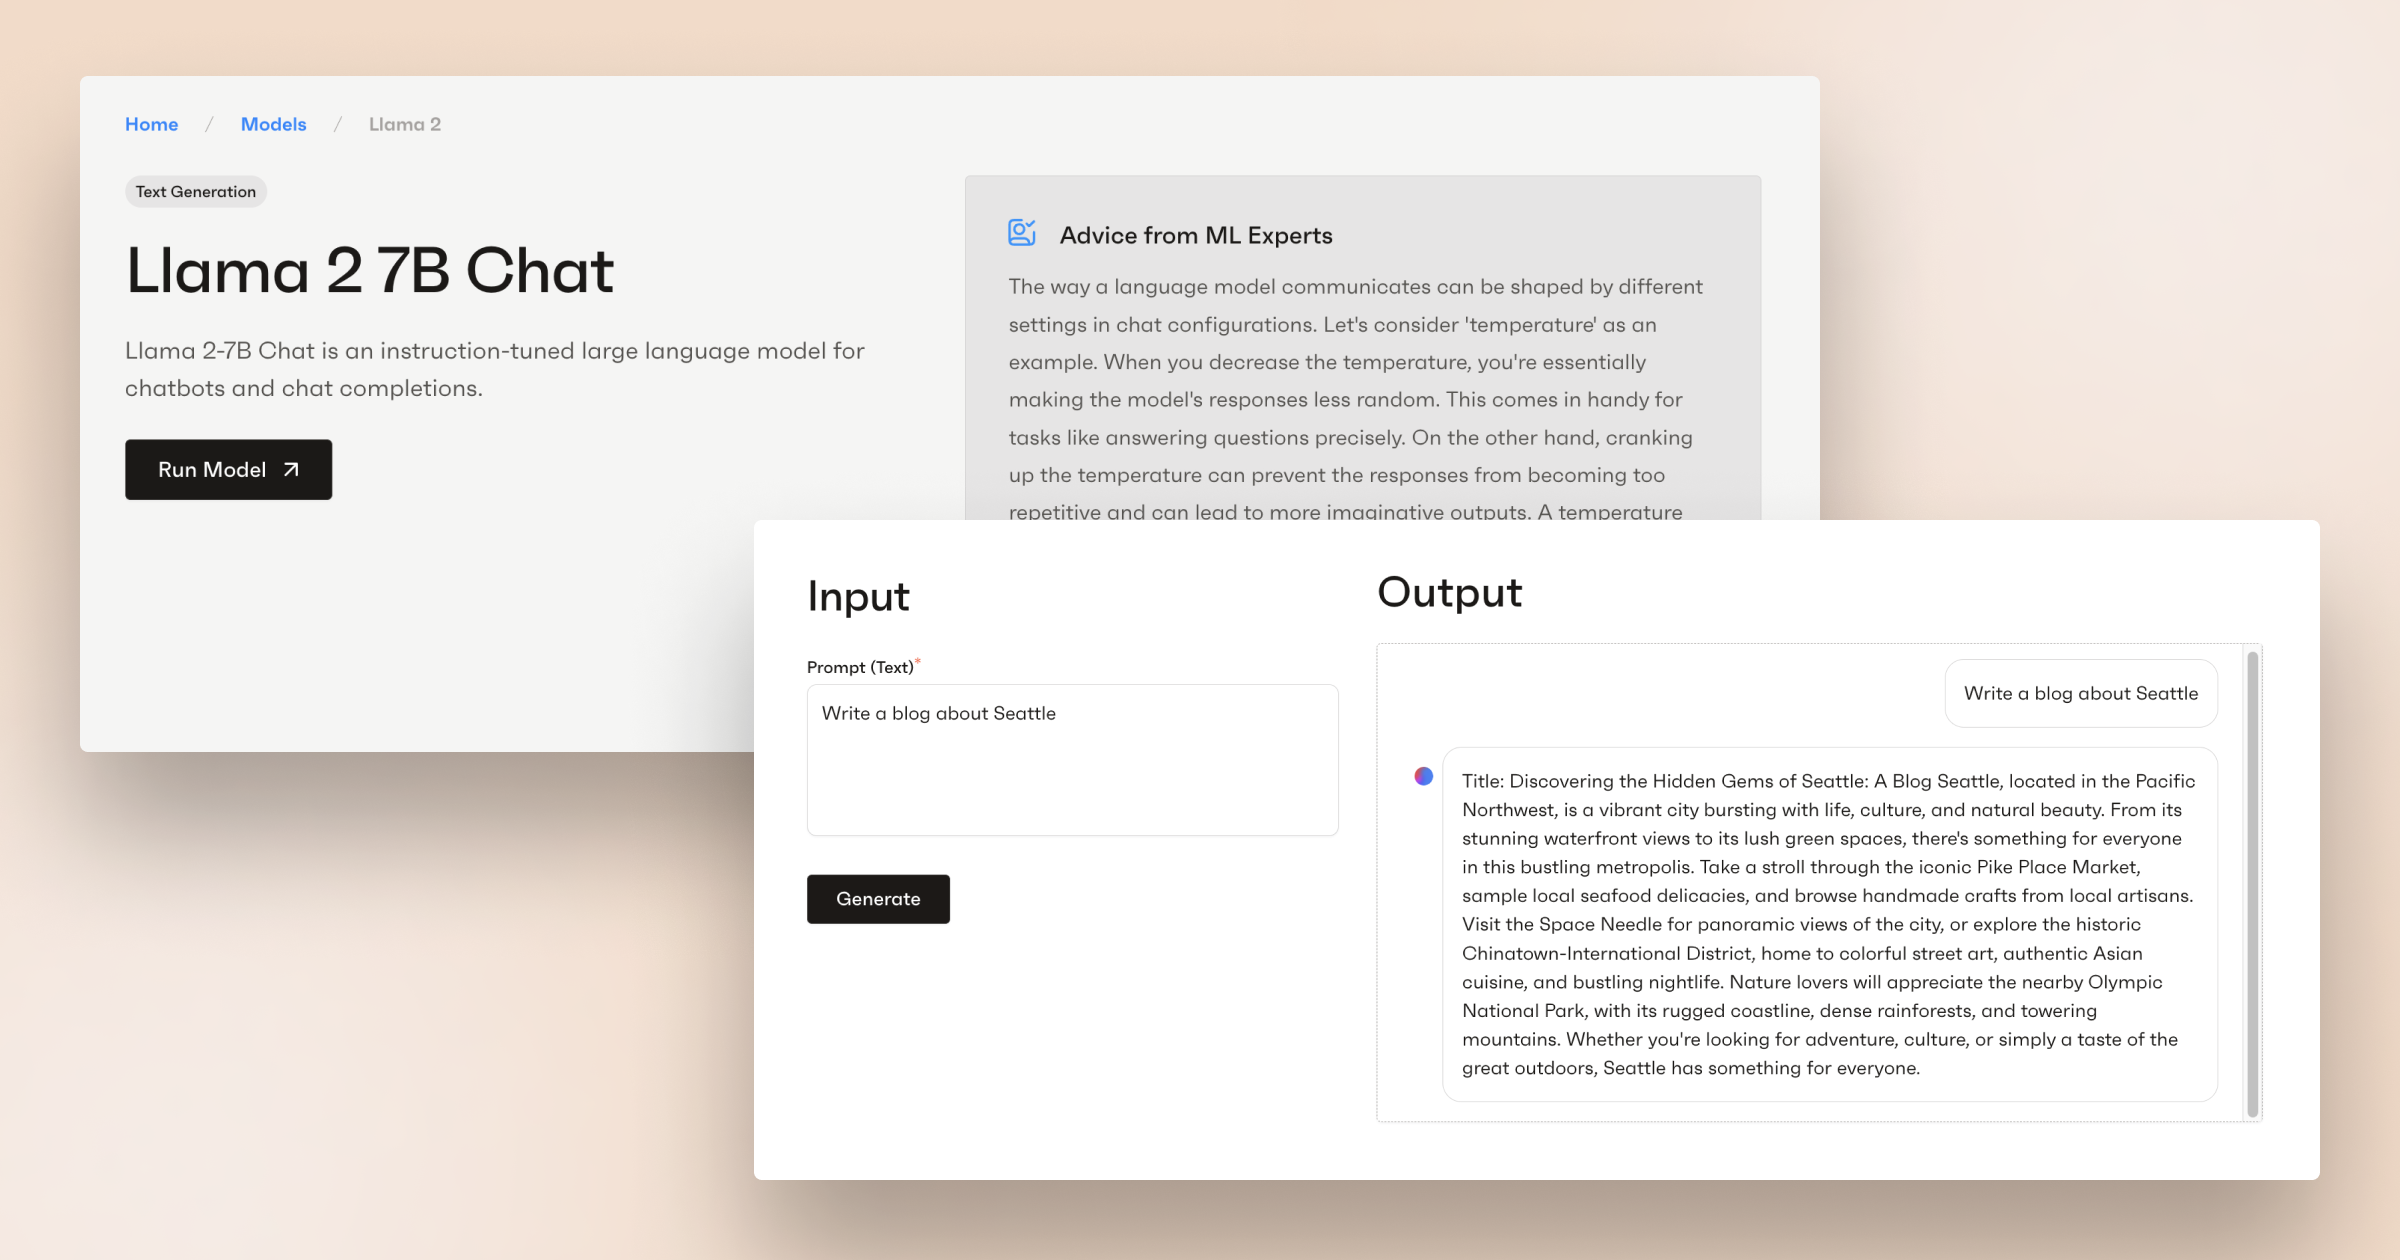2400x1260 pixels.
Task: Select the Llama 2 breadcrumb entry
Action: coord(404,124)
